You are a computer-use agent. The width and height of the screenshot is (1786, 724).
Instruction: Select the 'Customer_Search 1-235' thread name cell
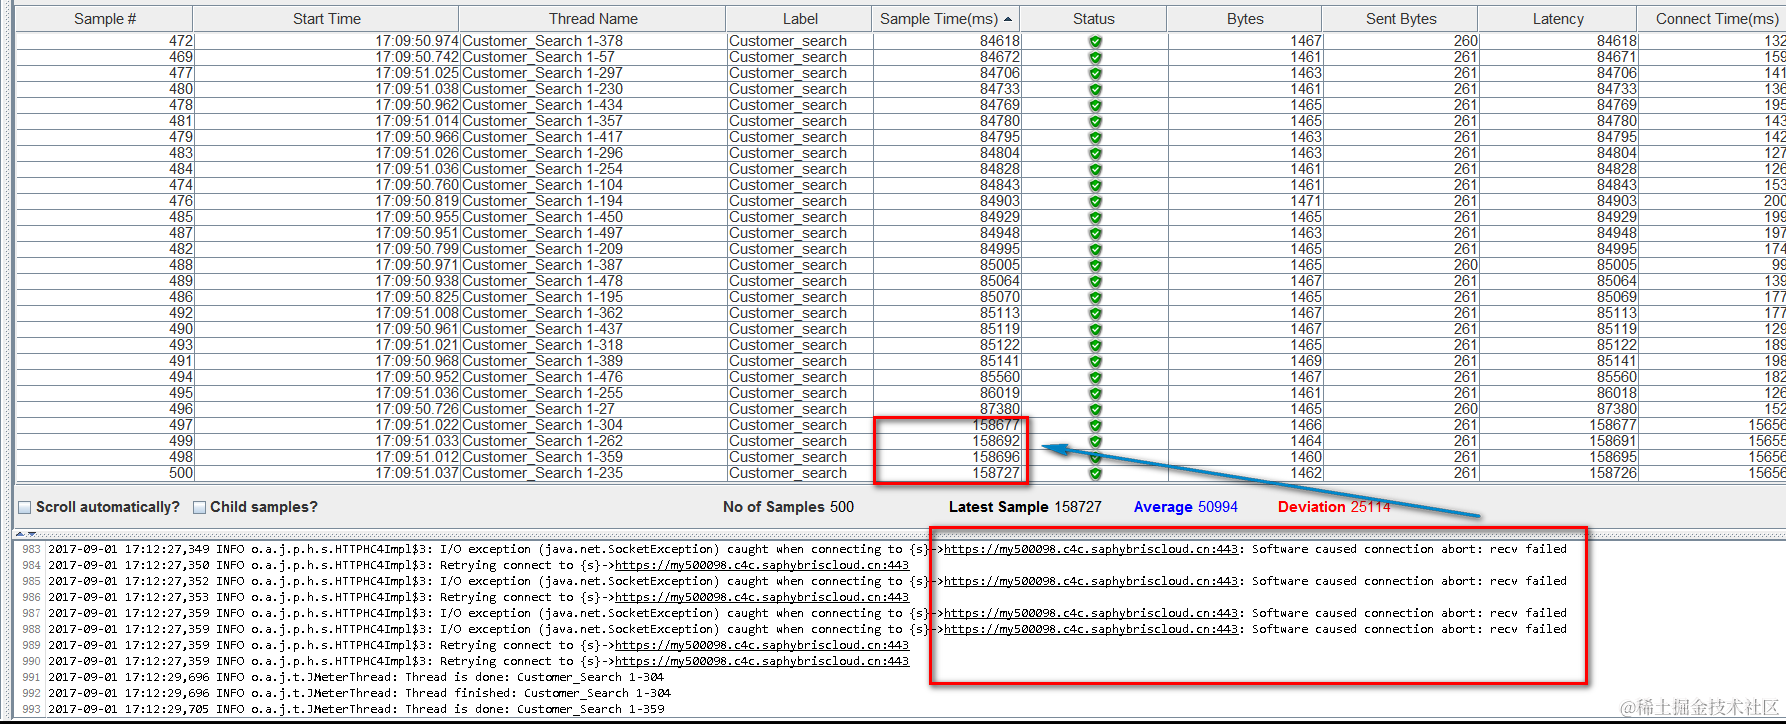coord(593,473)
